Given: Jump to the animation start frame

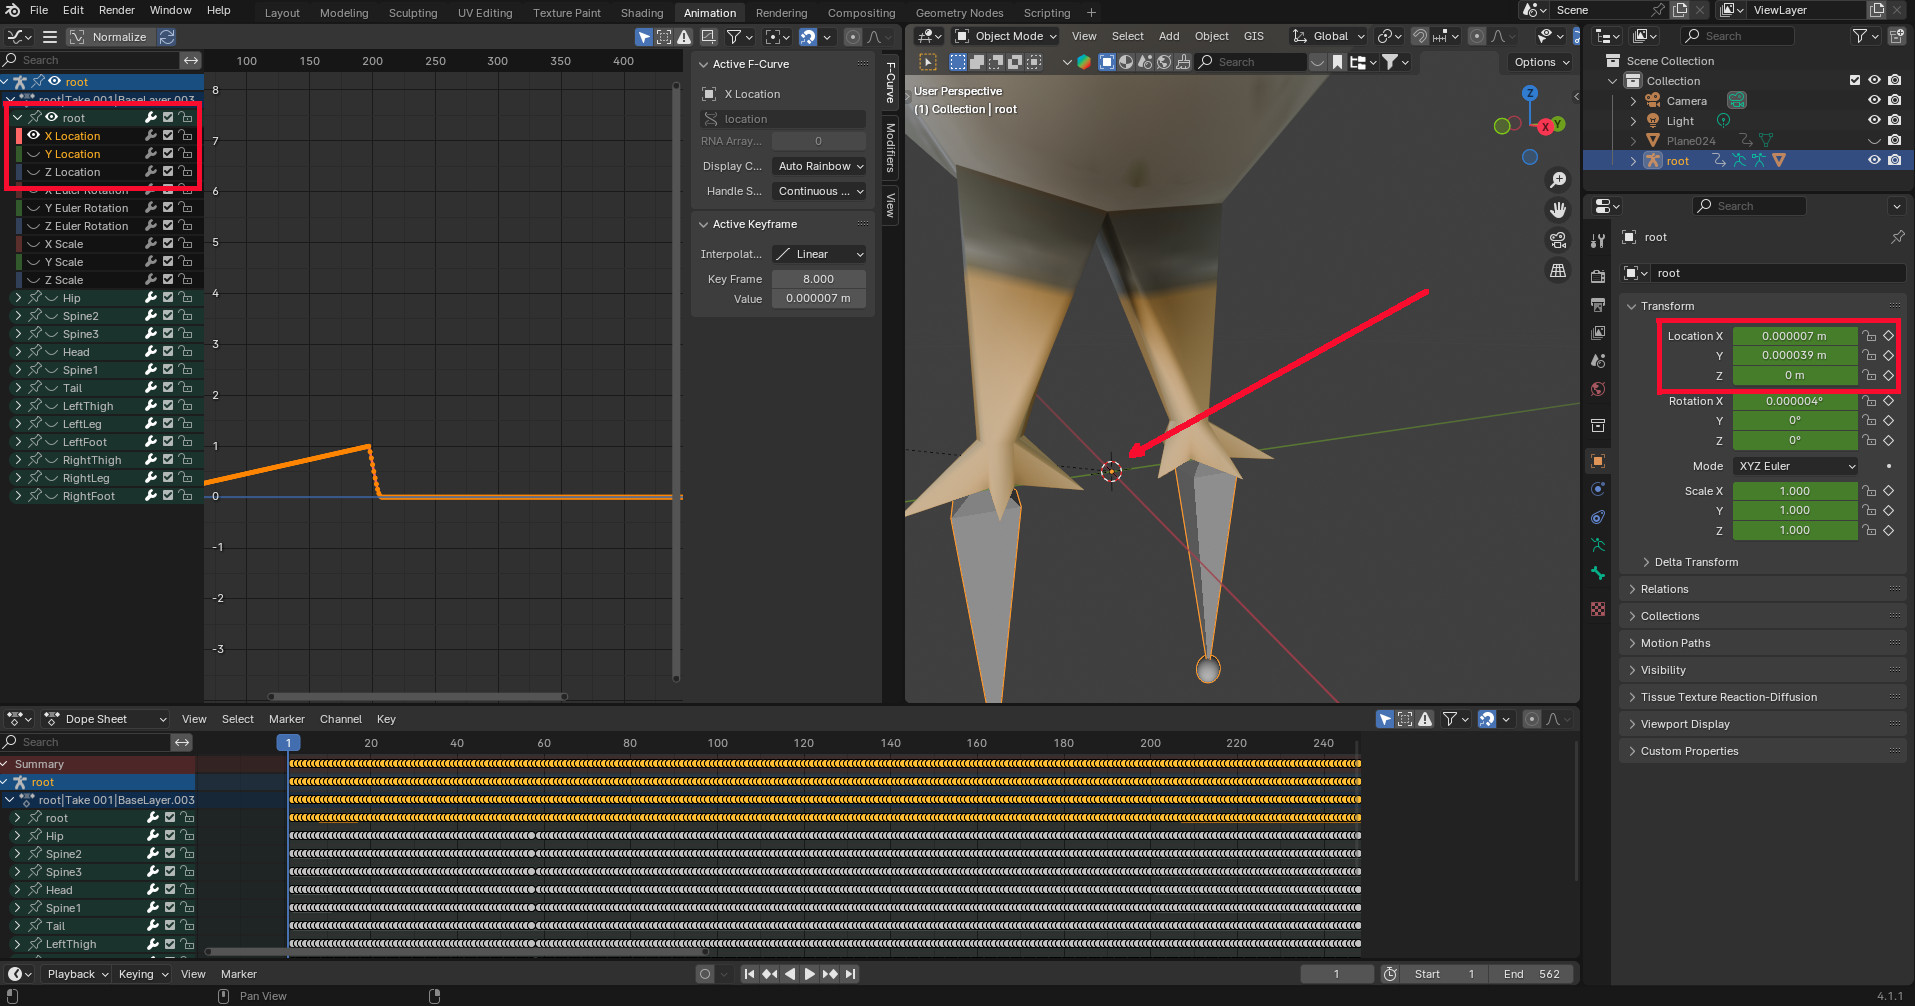Looking at the screenshot, I should coord(749,974).
